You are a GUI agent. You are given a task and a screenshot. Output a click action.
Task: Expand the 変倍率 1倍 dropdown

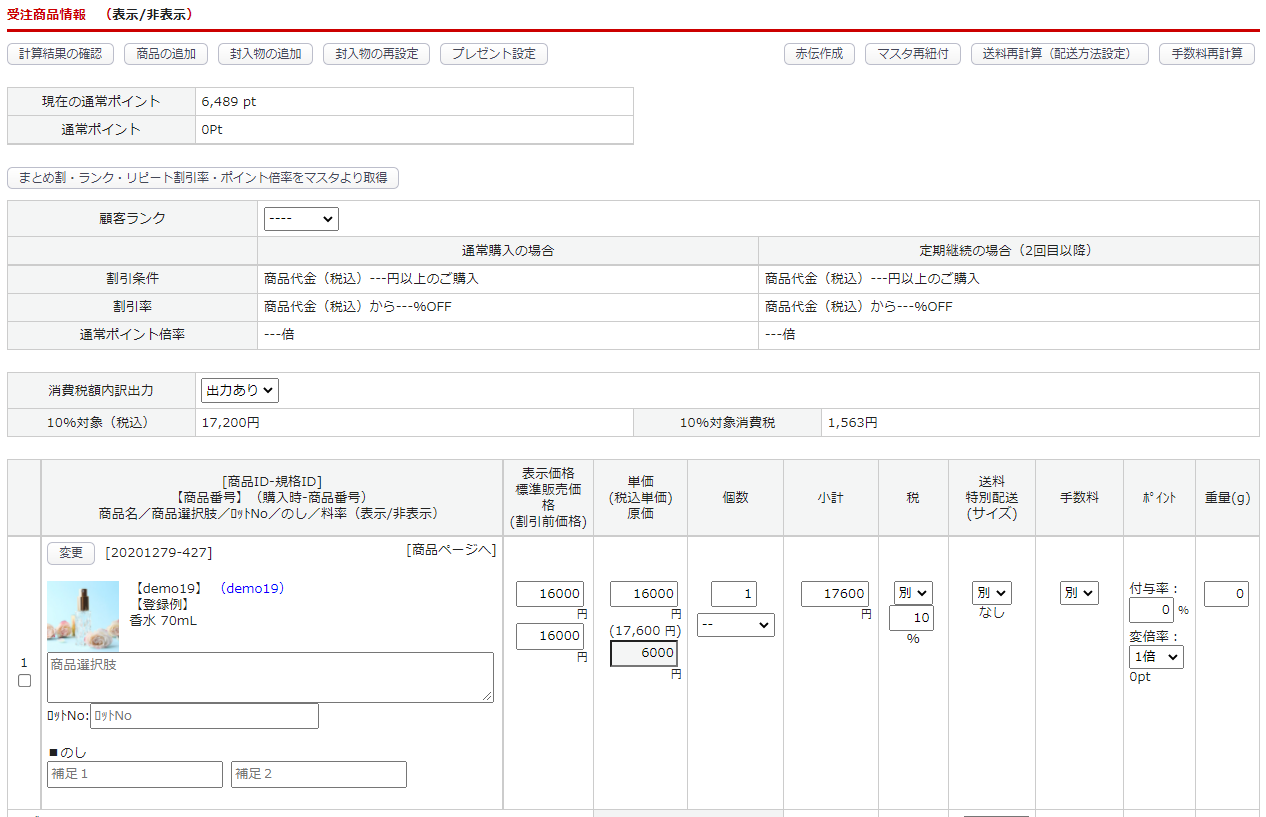click(x=1155, y=657)
